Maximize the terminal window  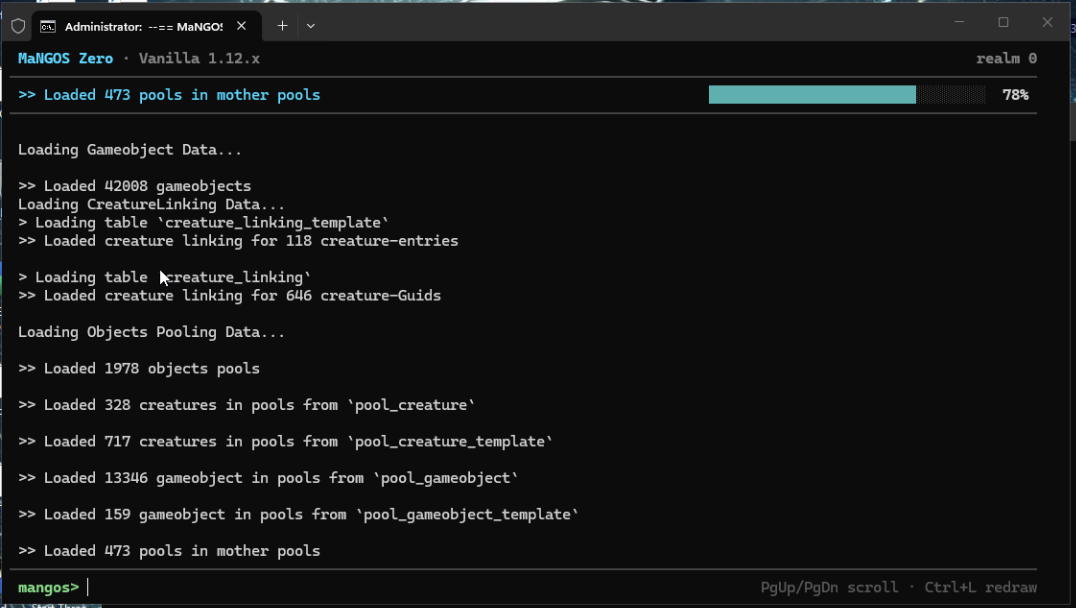click(1003, 22)
